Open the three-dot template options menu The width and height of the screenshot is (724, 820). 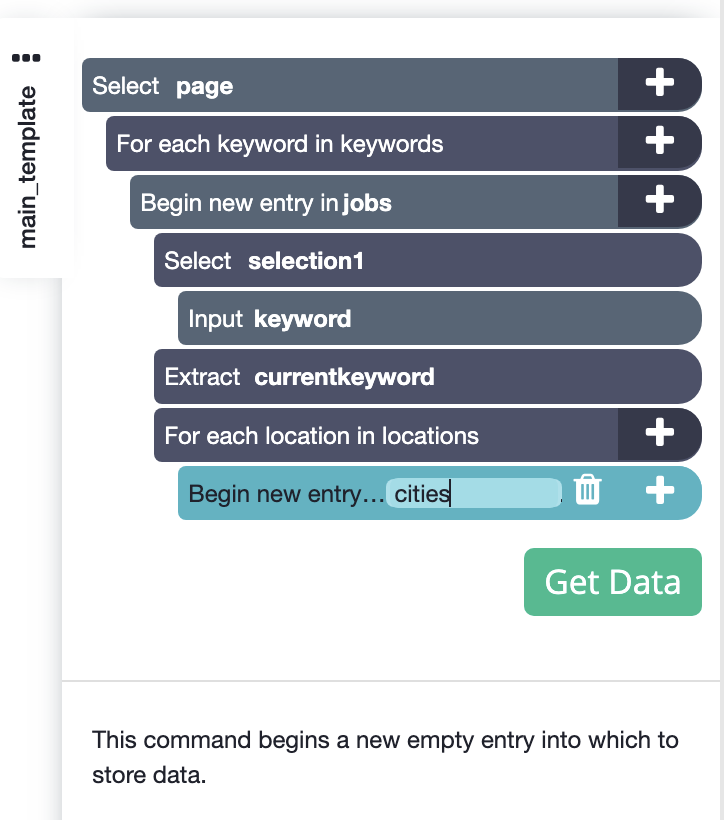point(26,58)
